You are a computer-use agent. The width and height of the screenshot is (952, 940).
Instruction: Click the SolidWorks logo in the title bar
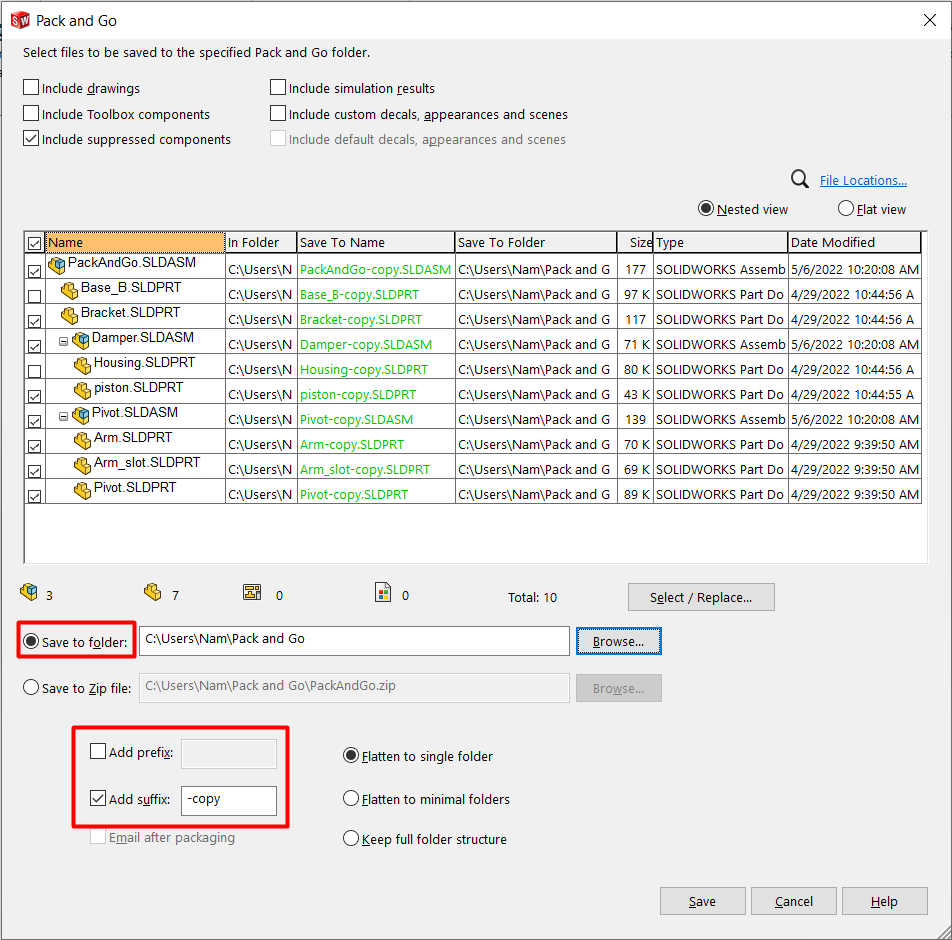[x=20, y=21]
